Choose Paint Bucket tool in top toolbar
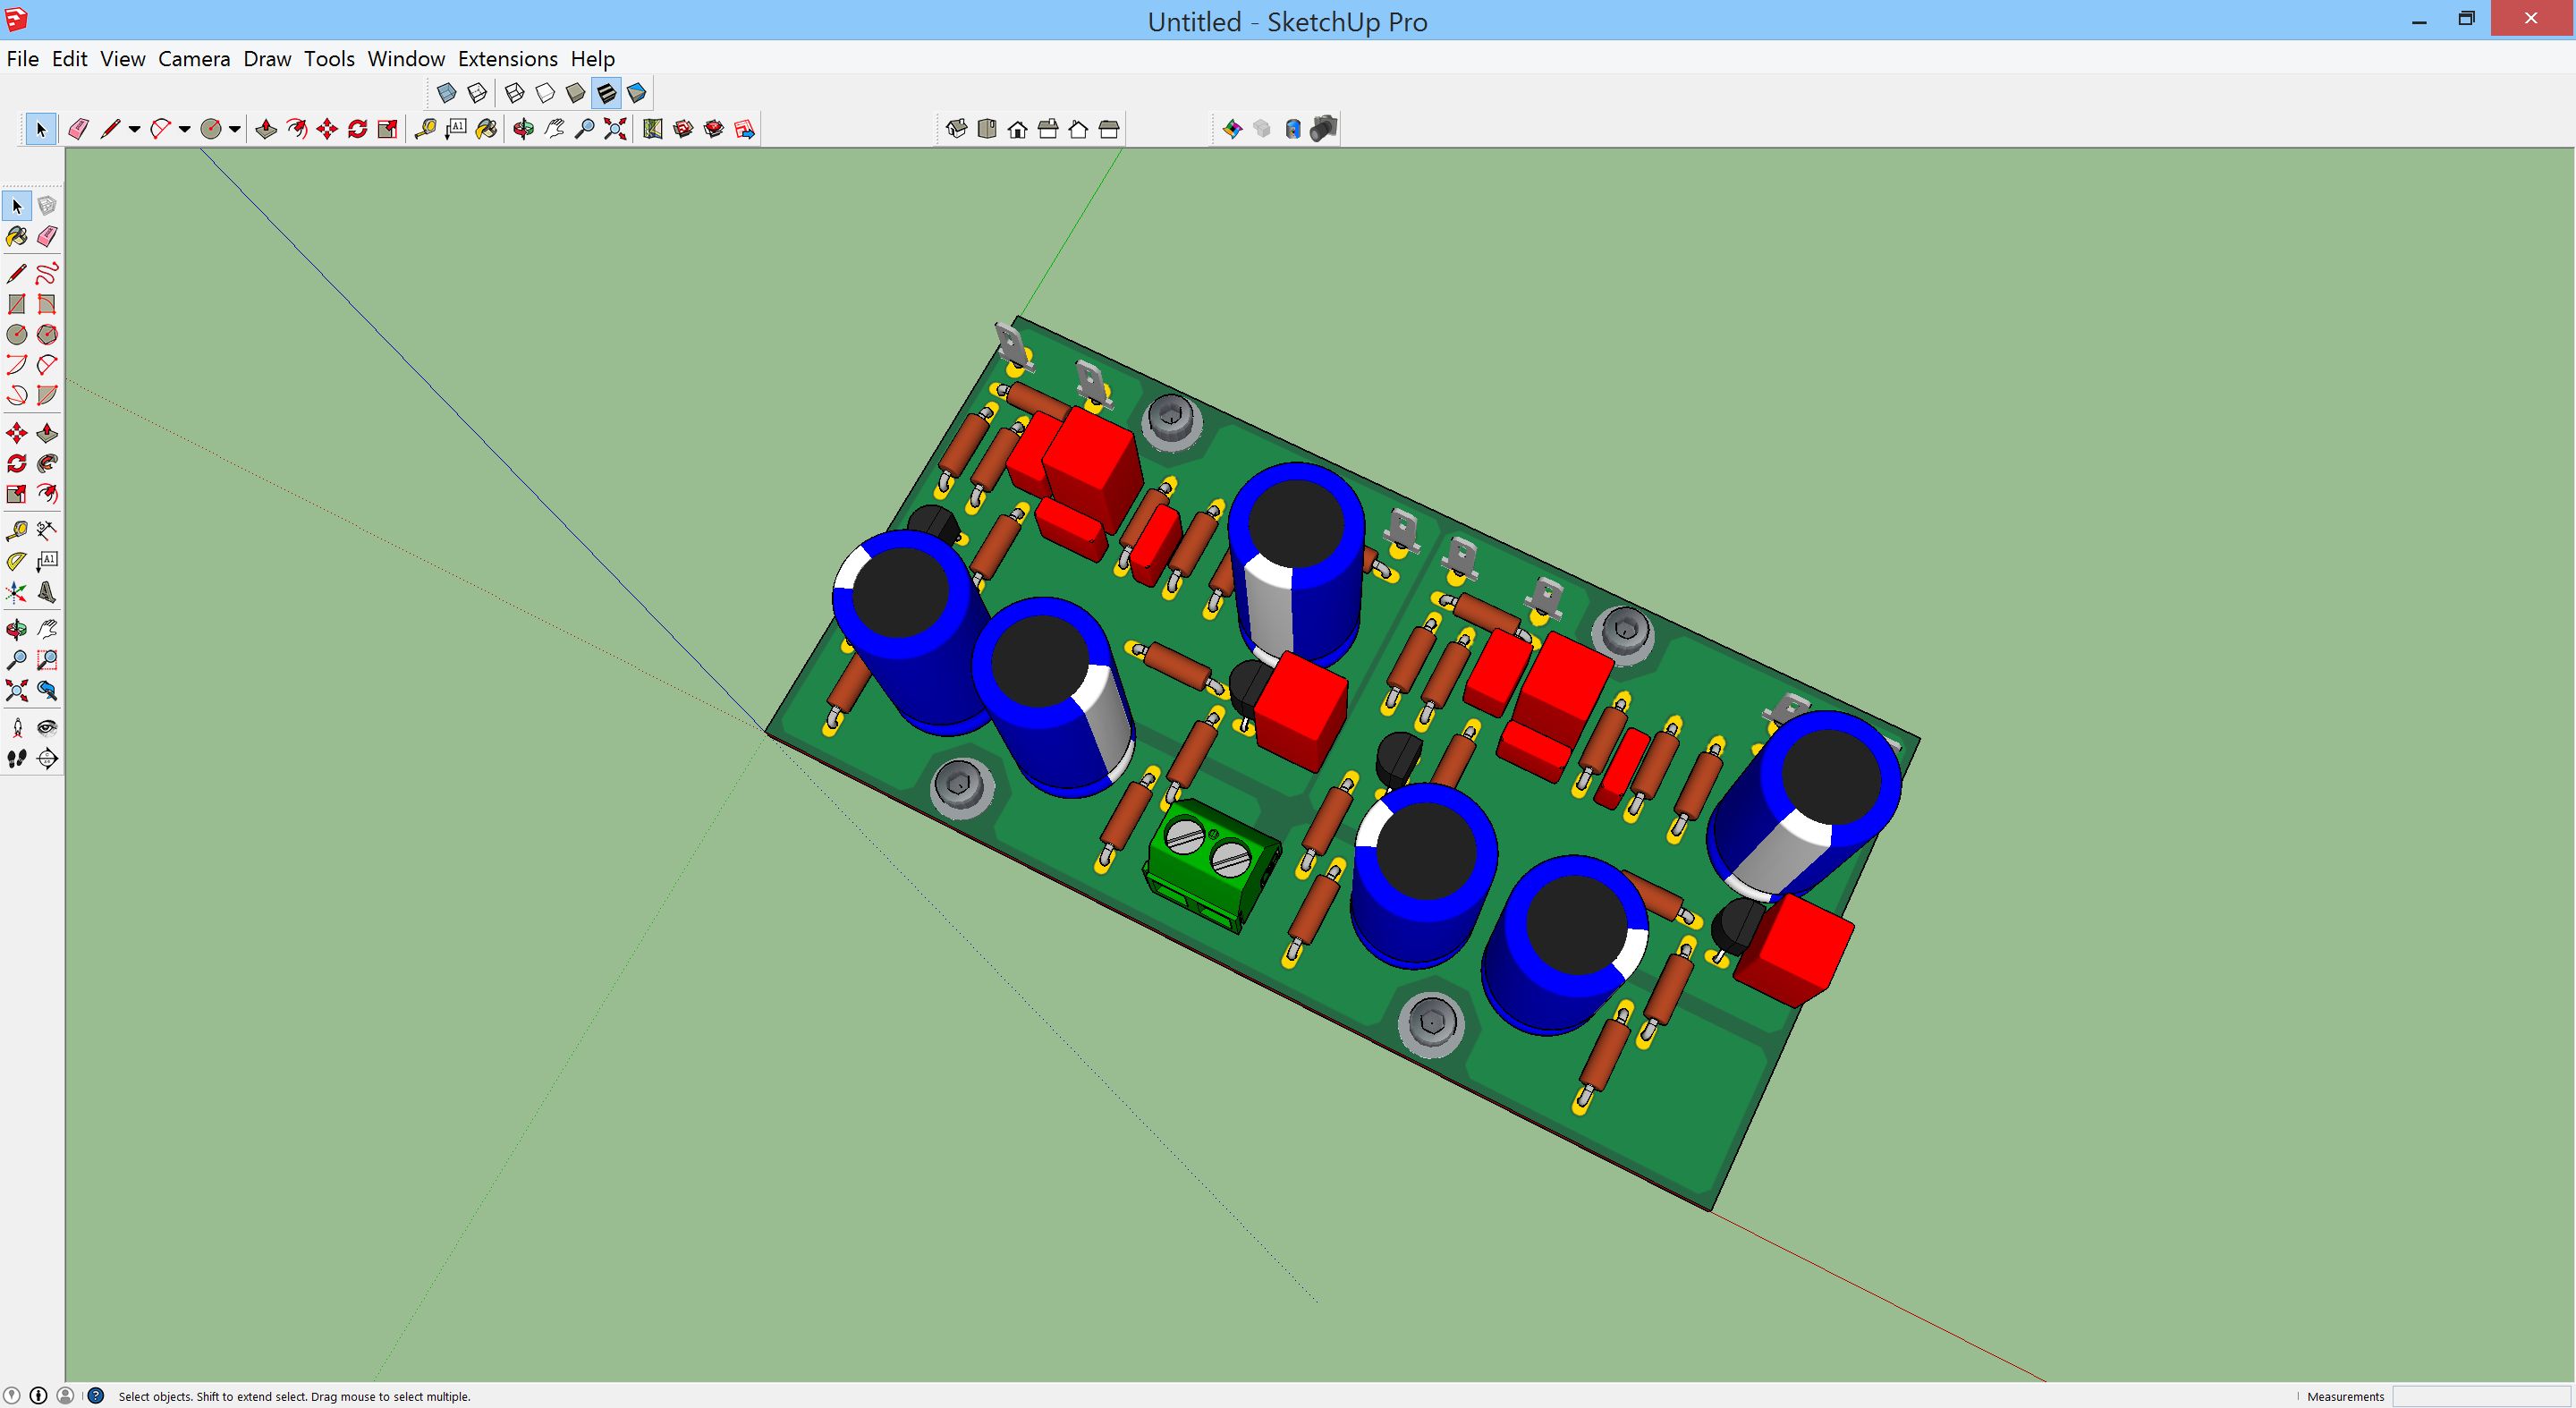 486,129
